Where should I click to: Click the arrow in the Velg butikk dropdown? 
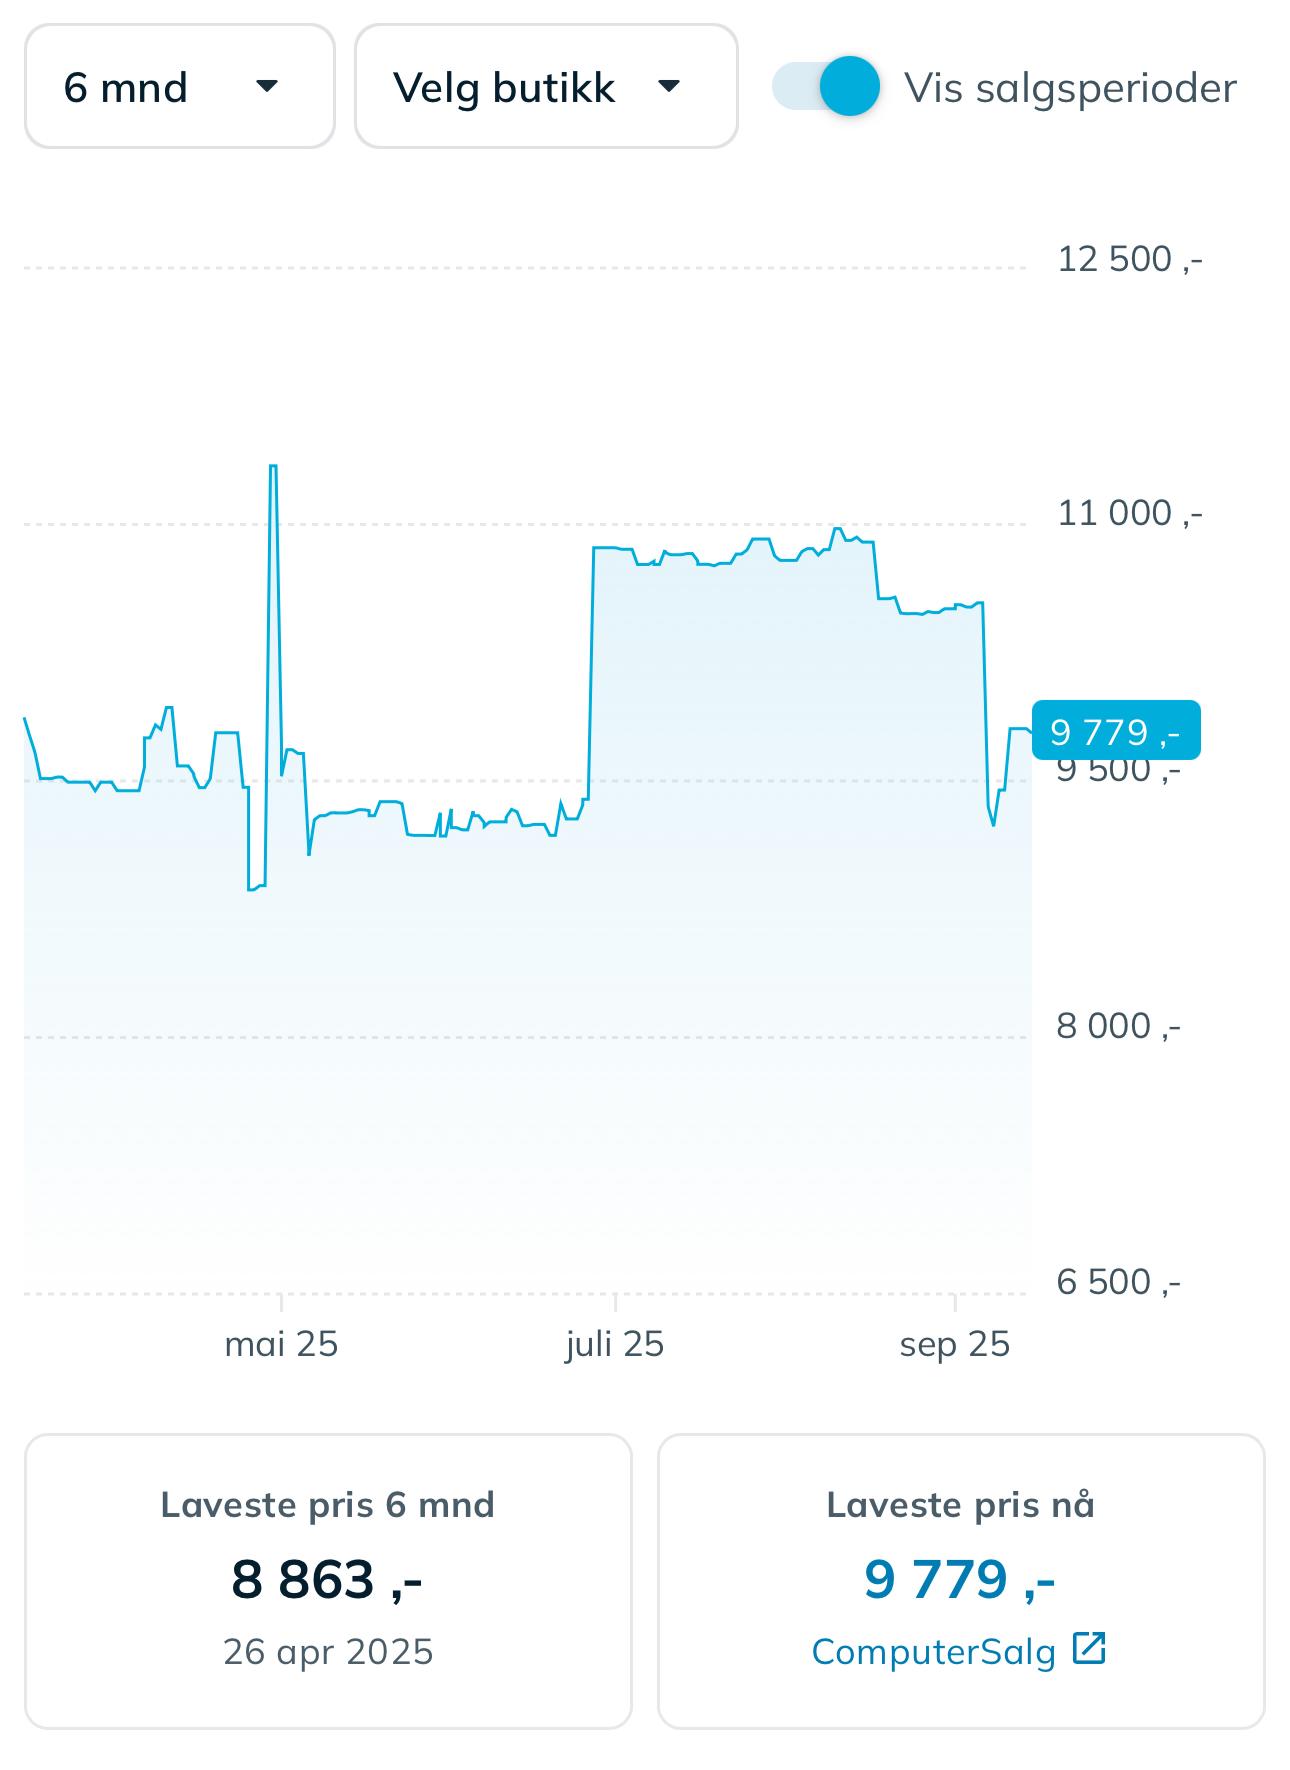(668, 86)
